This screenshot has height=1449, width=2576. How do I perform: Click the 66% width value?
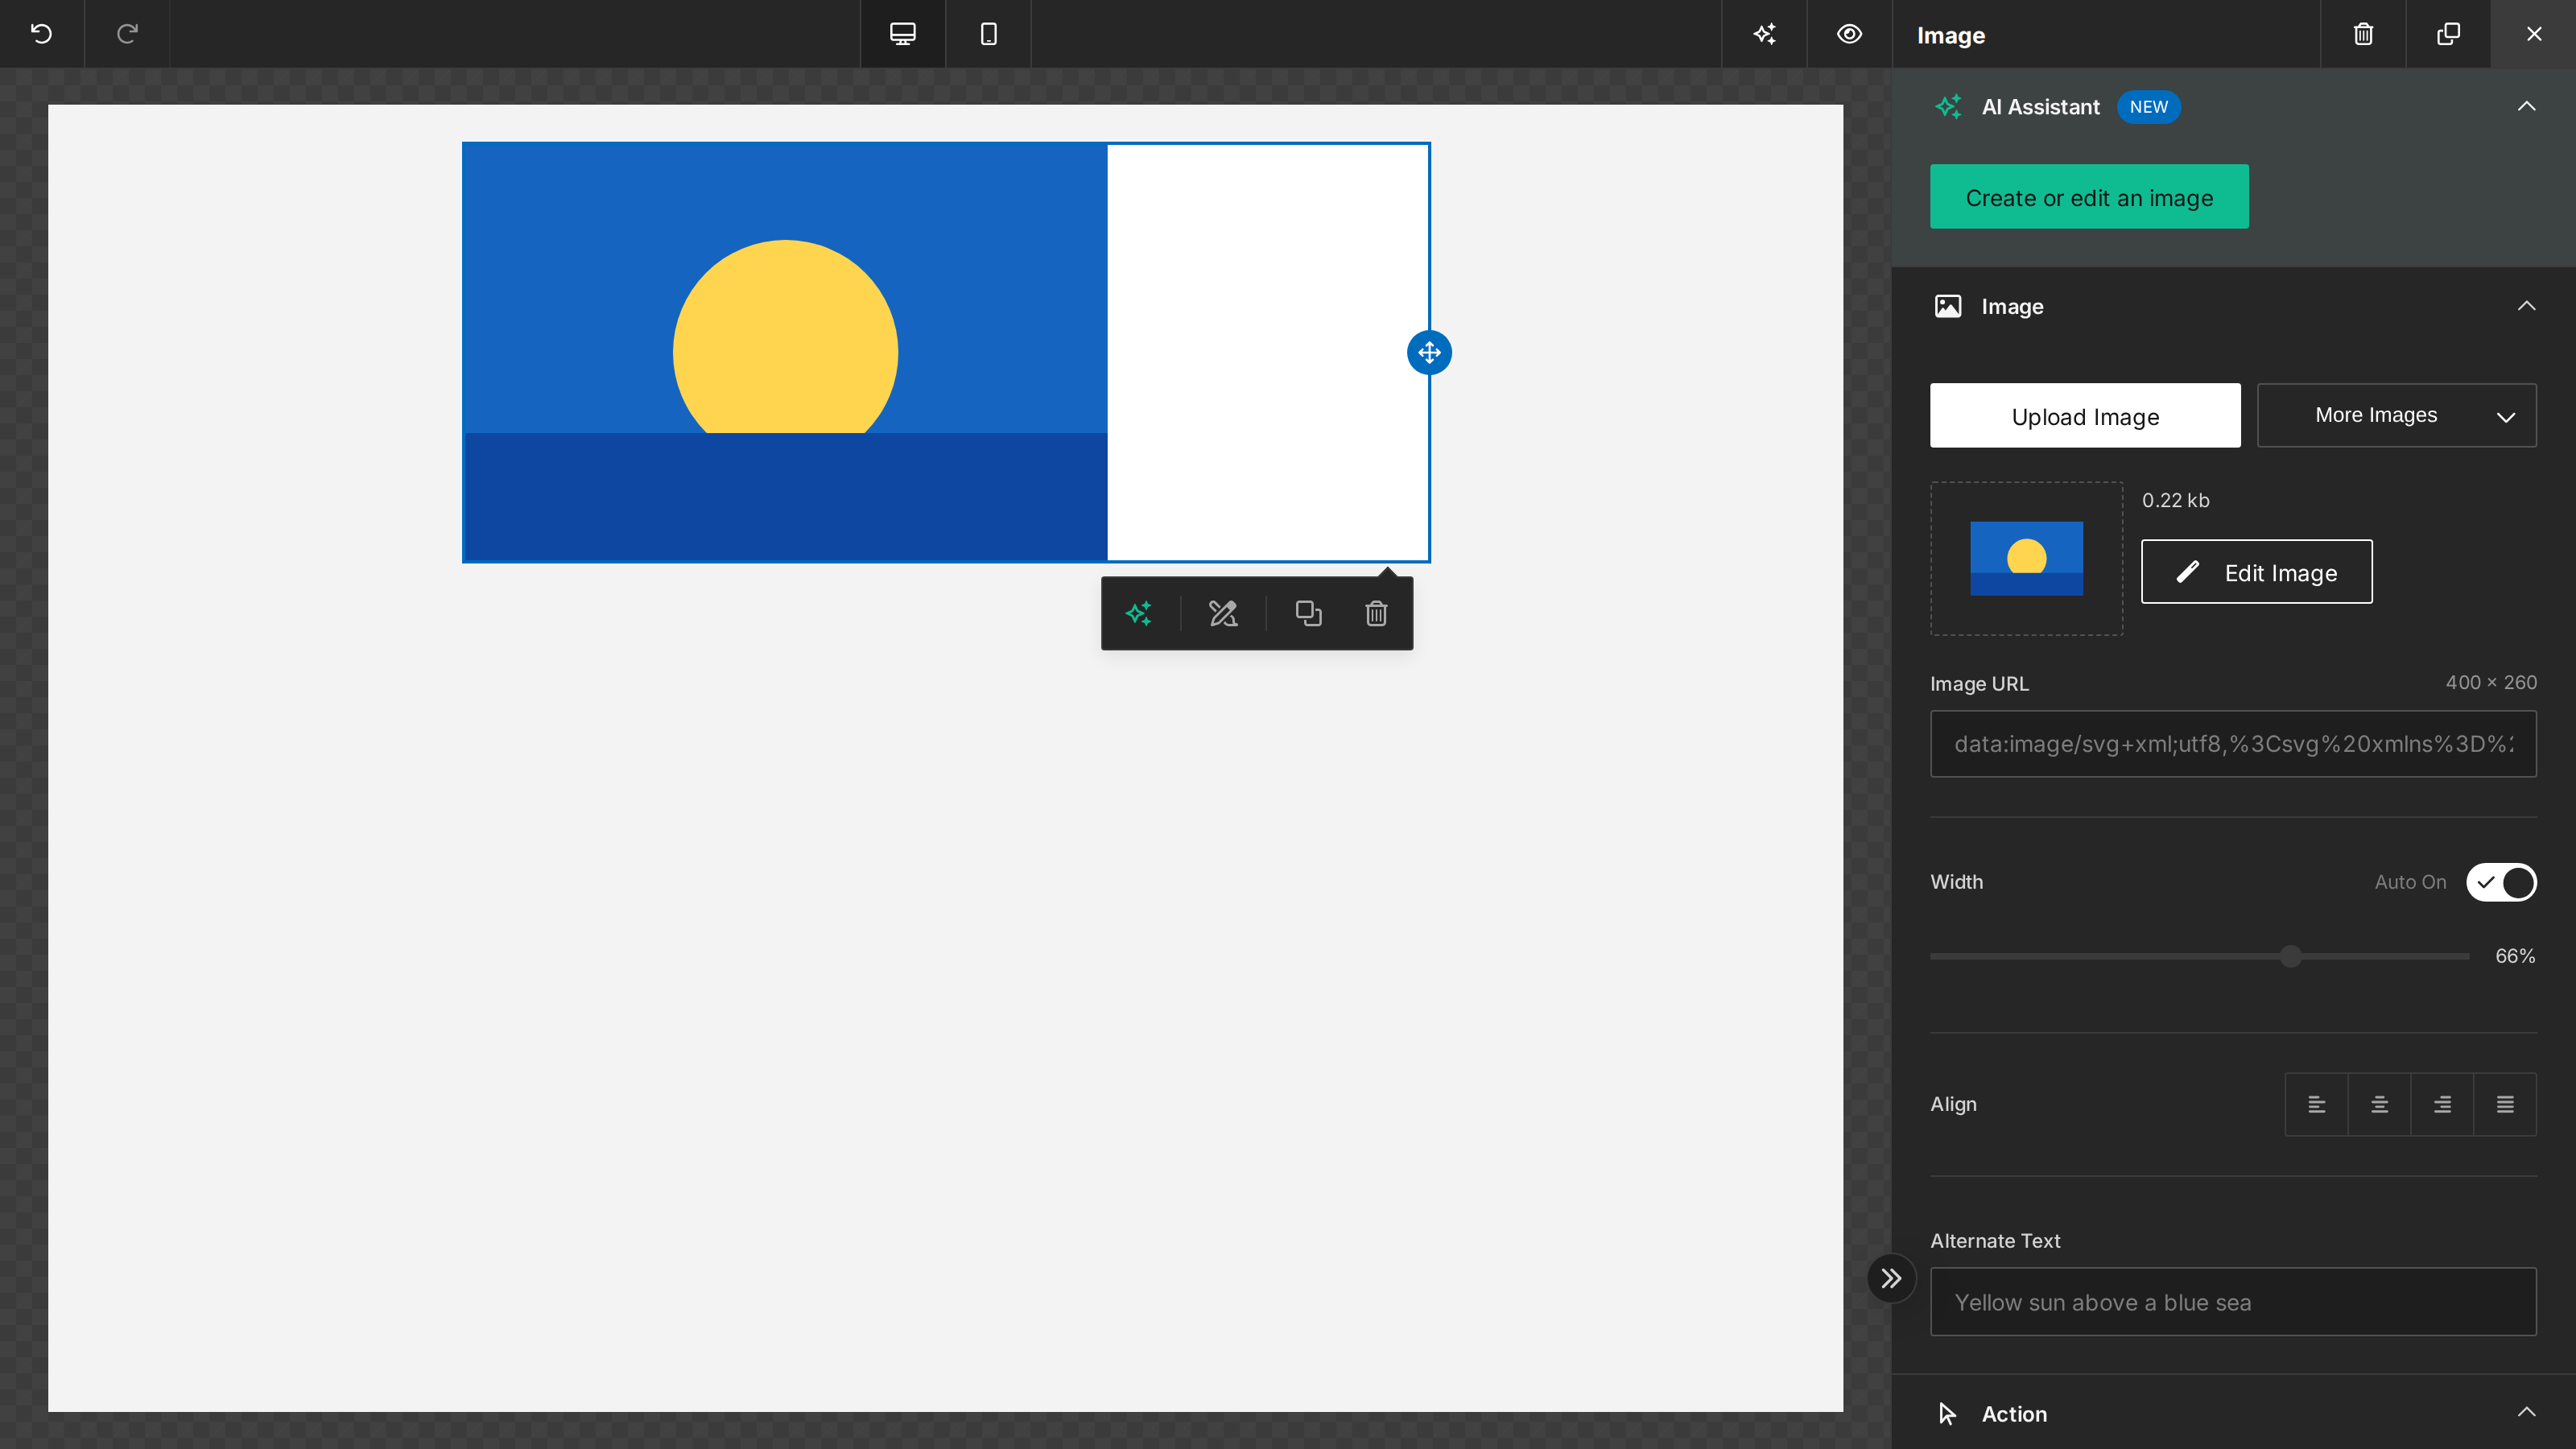click(x=2515, y=956)
